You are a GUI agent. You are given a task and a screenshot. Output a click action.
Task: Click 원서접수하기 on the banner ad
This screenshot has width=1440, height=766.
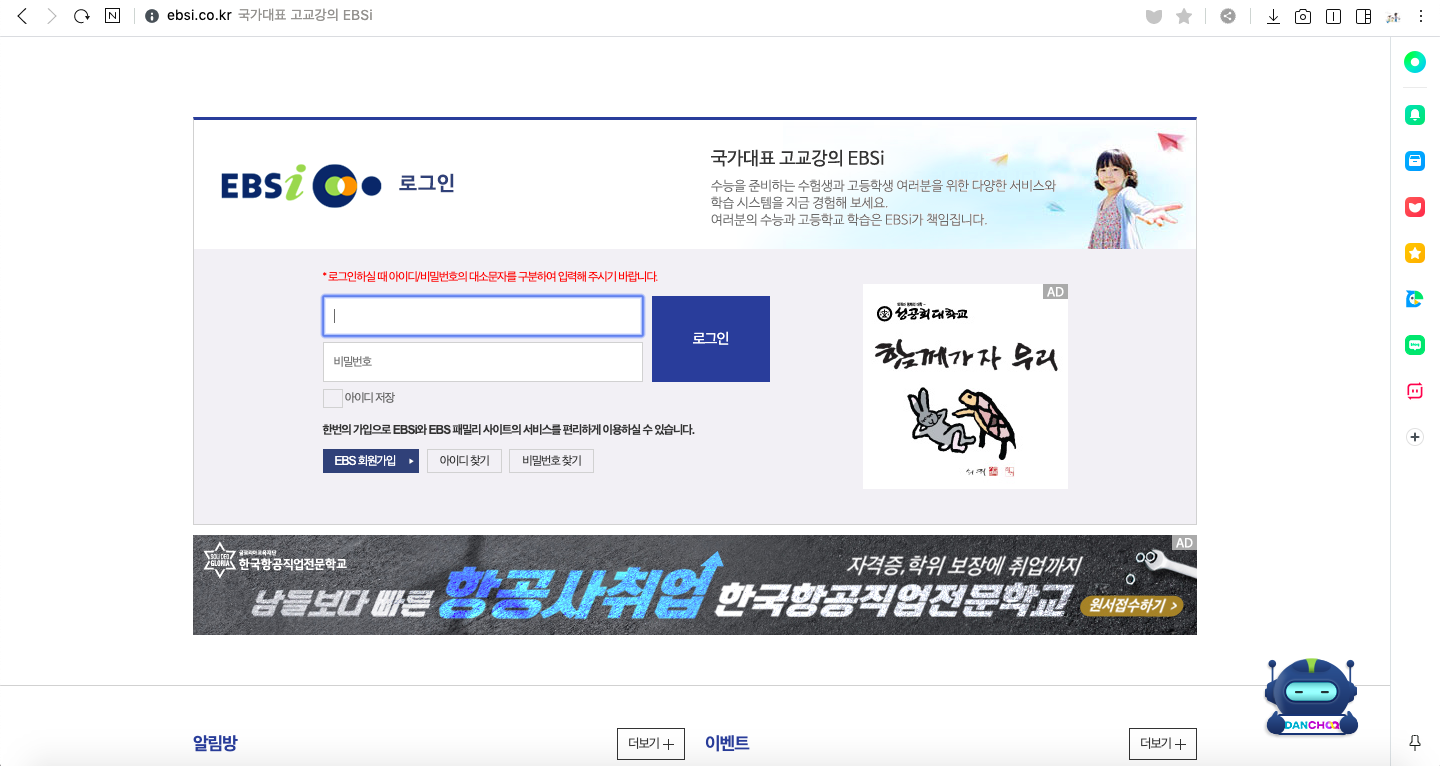[1133, 606]
